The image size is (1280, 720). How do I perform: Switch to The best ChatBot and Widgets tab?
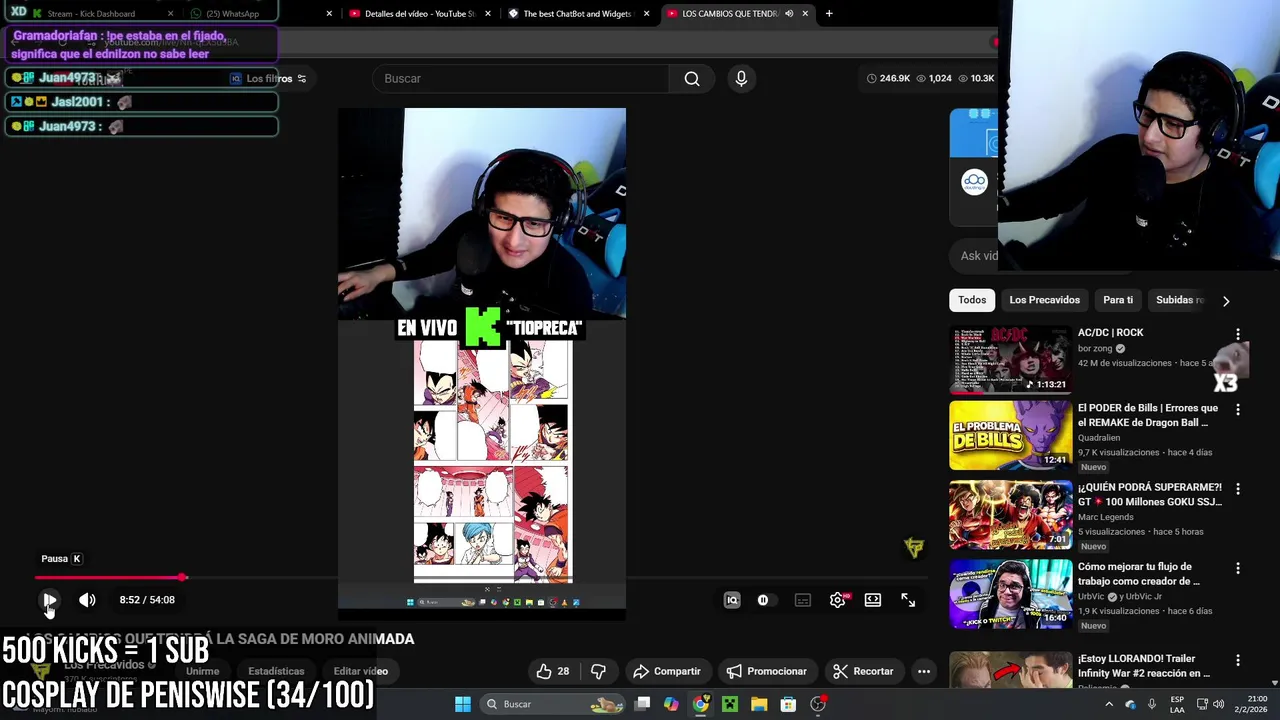click(578, 13)
